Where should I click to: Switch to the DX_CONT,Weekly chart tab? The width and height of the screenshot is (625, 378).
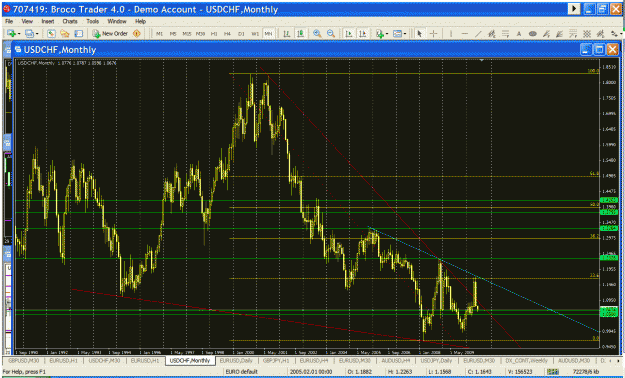pos(526,360)
